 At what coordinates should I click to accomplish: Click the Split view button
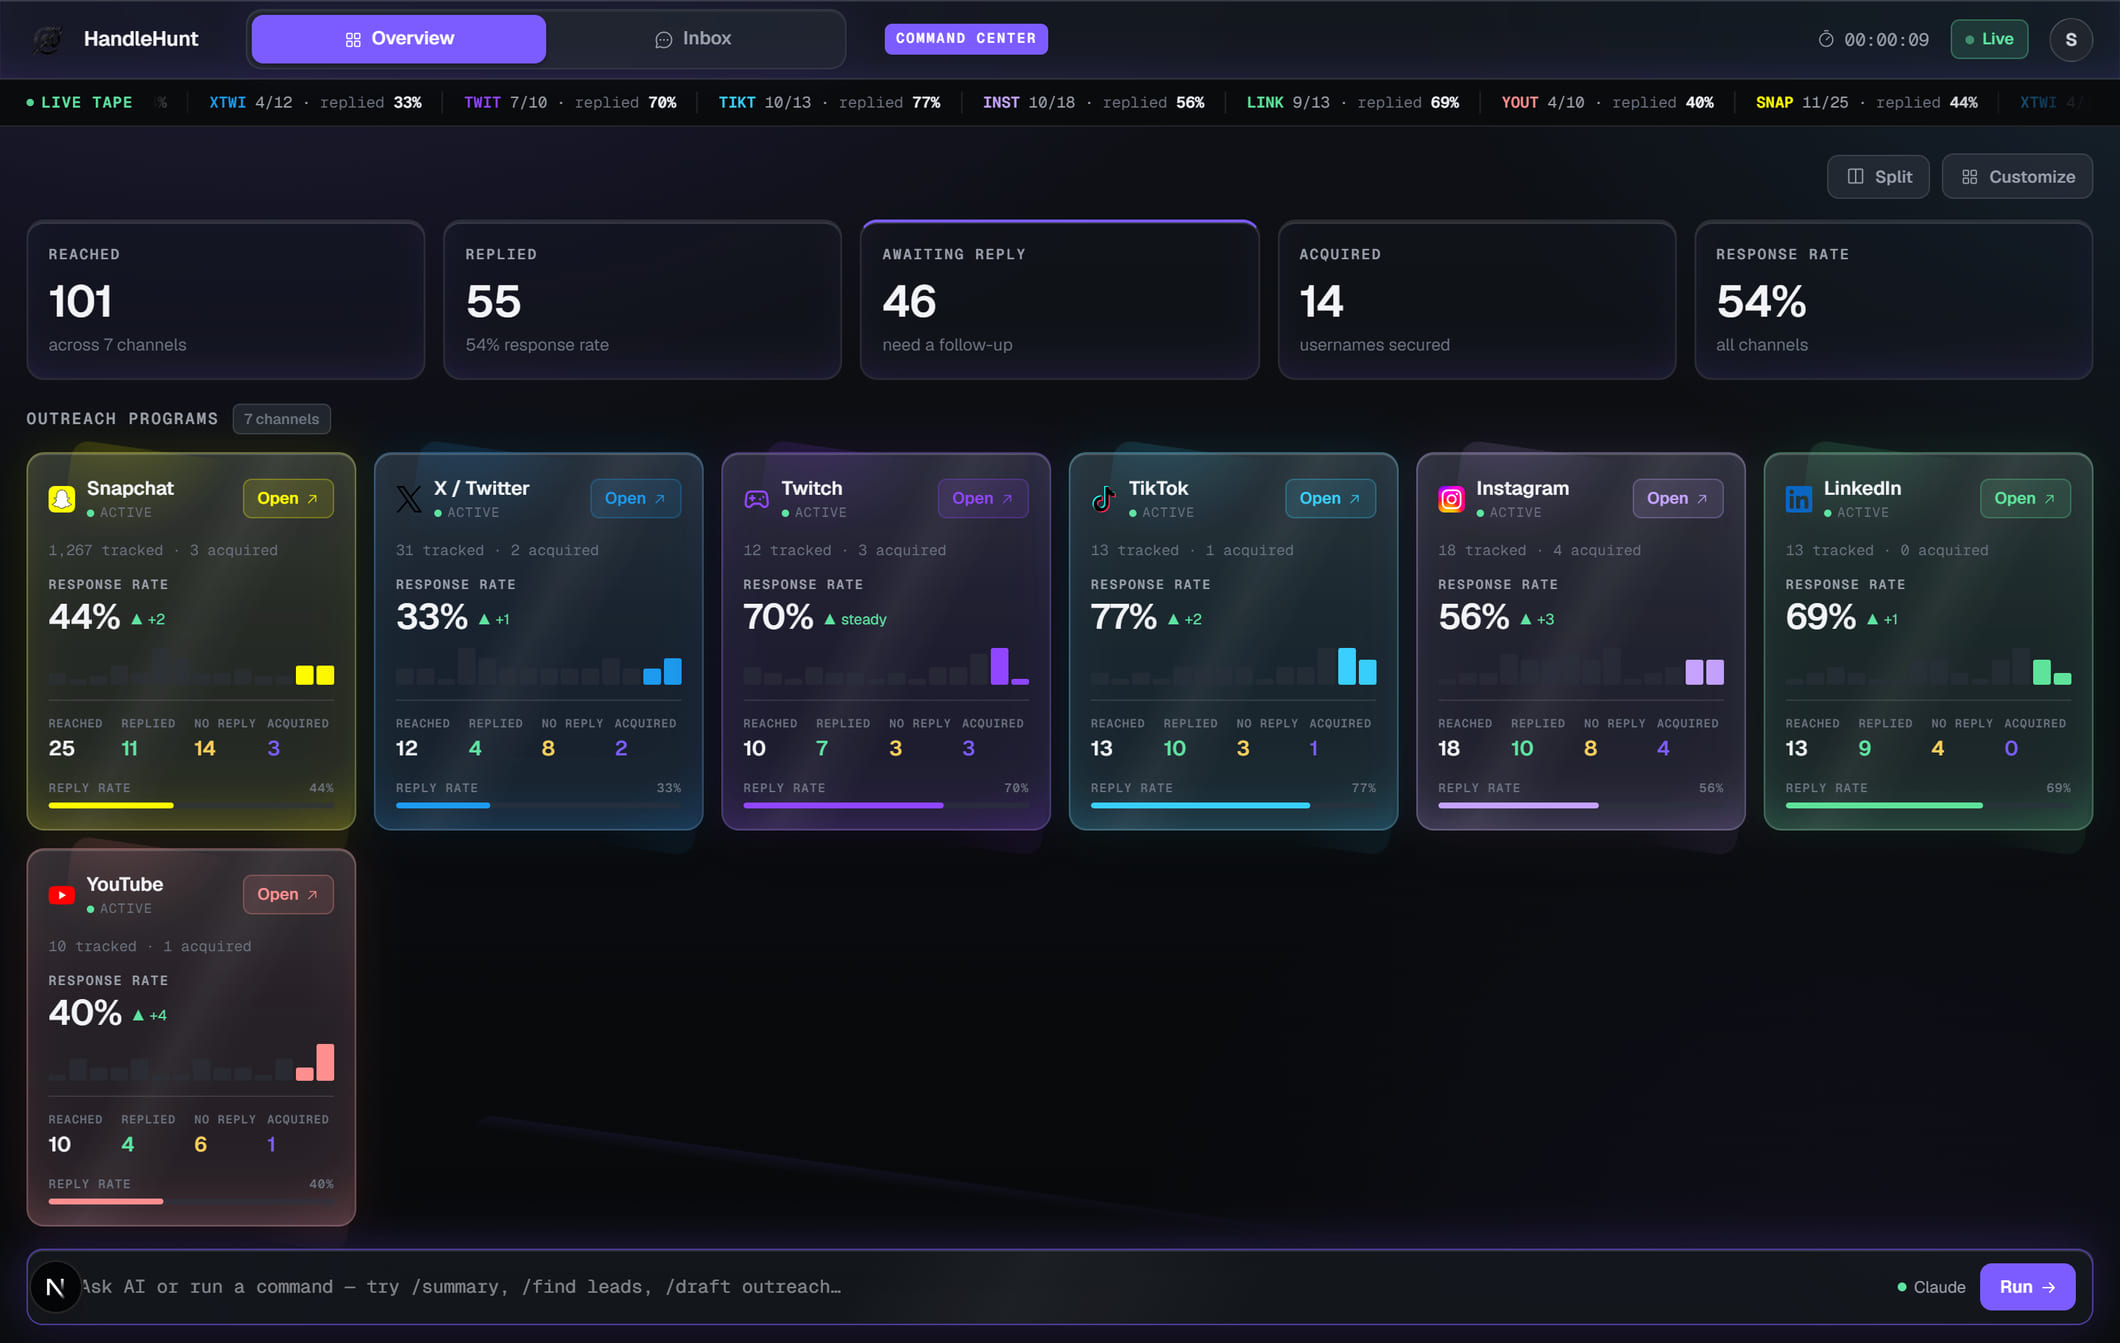coord(1878,176)
